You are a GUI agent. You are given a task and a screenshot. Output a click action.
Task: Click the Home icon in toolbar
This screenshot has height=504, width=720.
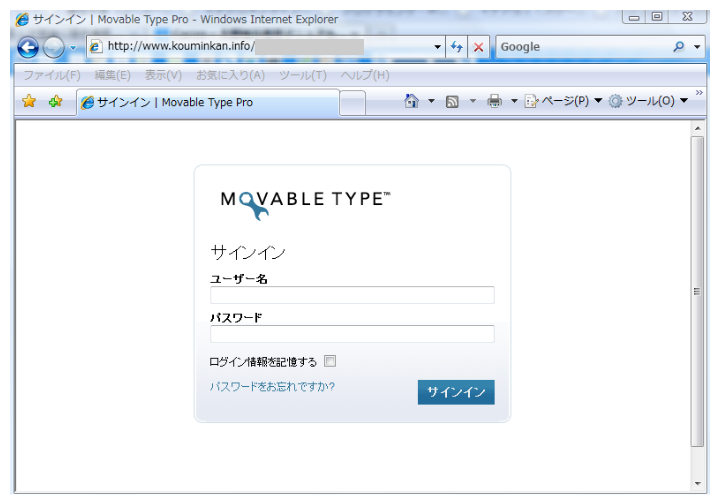(x=411, y=101)
